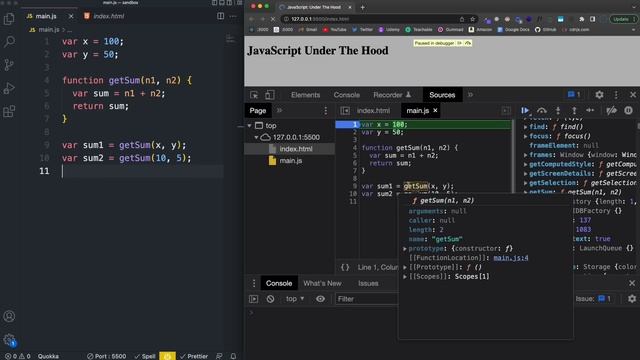Screen dimensions: 640x360
Task: Click the Update button in Chrome
Action: (x=621, y=19)
